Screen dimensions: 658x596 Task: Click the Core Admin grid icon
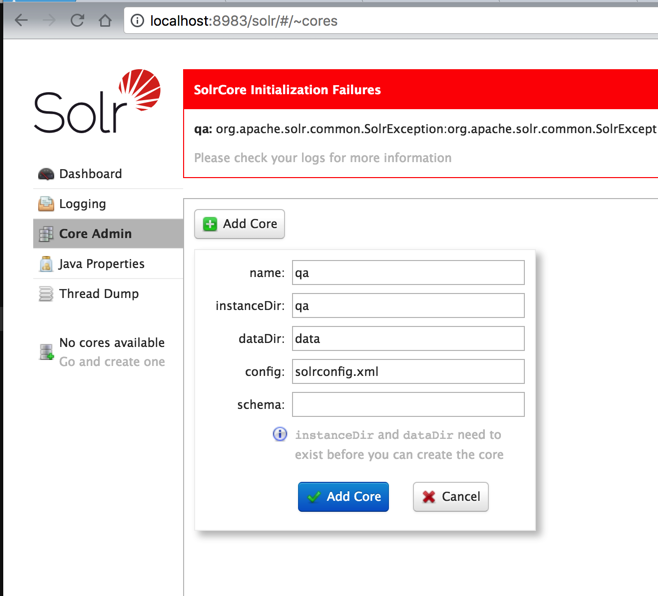point(46,234)
